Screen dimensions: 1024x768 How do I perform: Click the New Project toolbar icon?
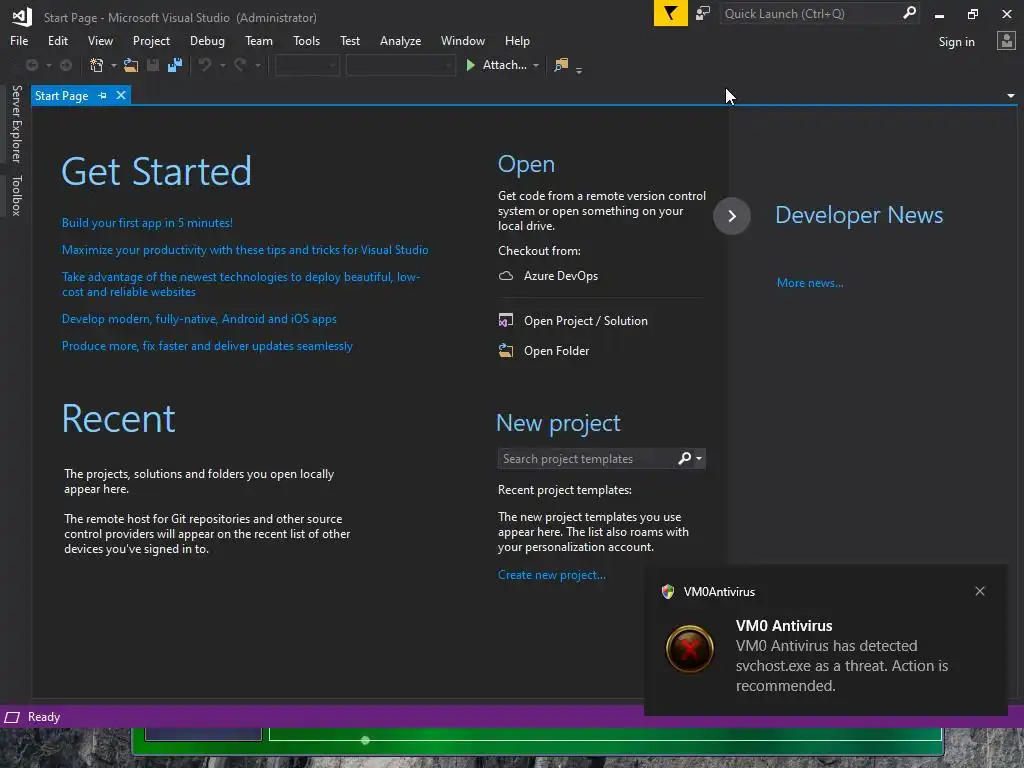97,65
